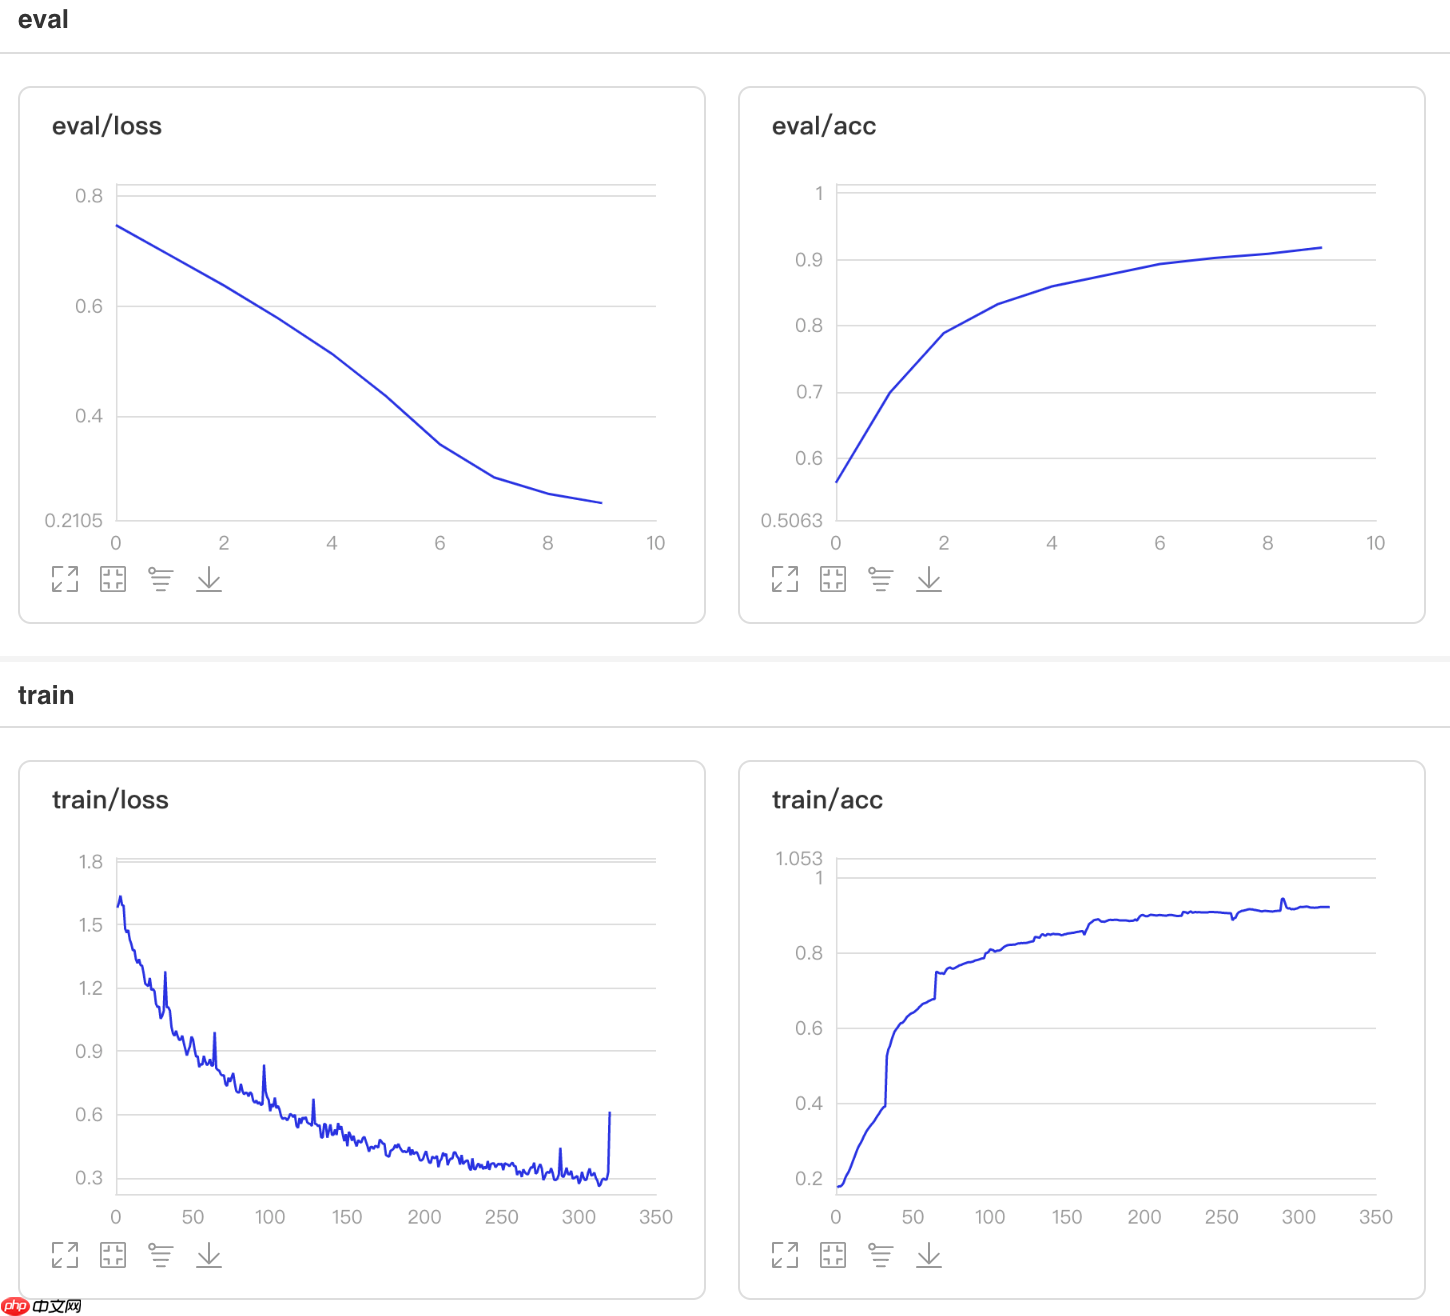
Task: Download the eval/acc chart image
Action: pyautogui.click(x=929, y=579)
